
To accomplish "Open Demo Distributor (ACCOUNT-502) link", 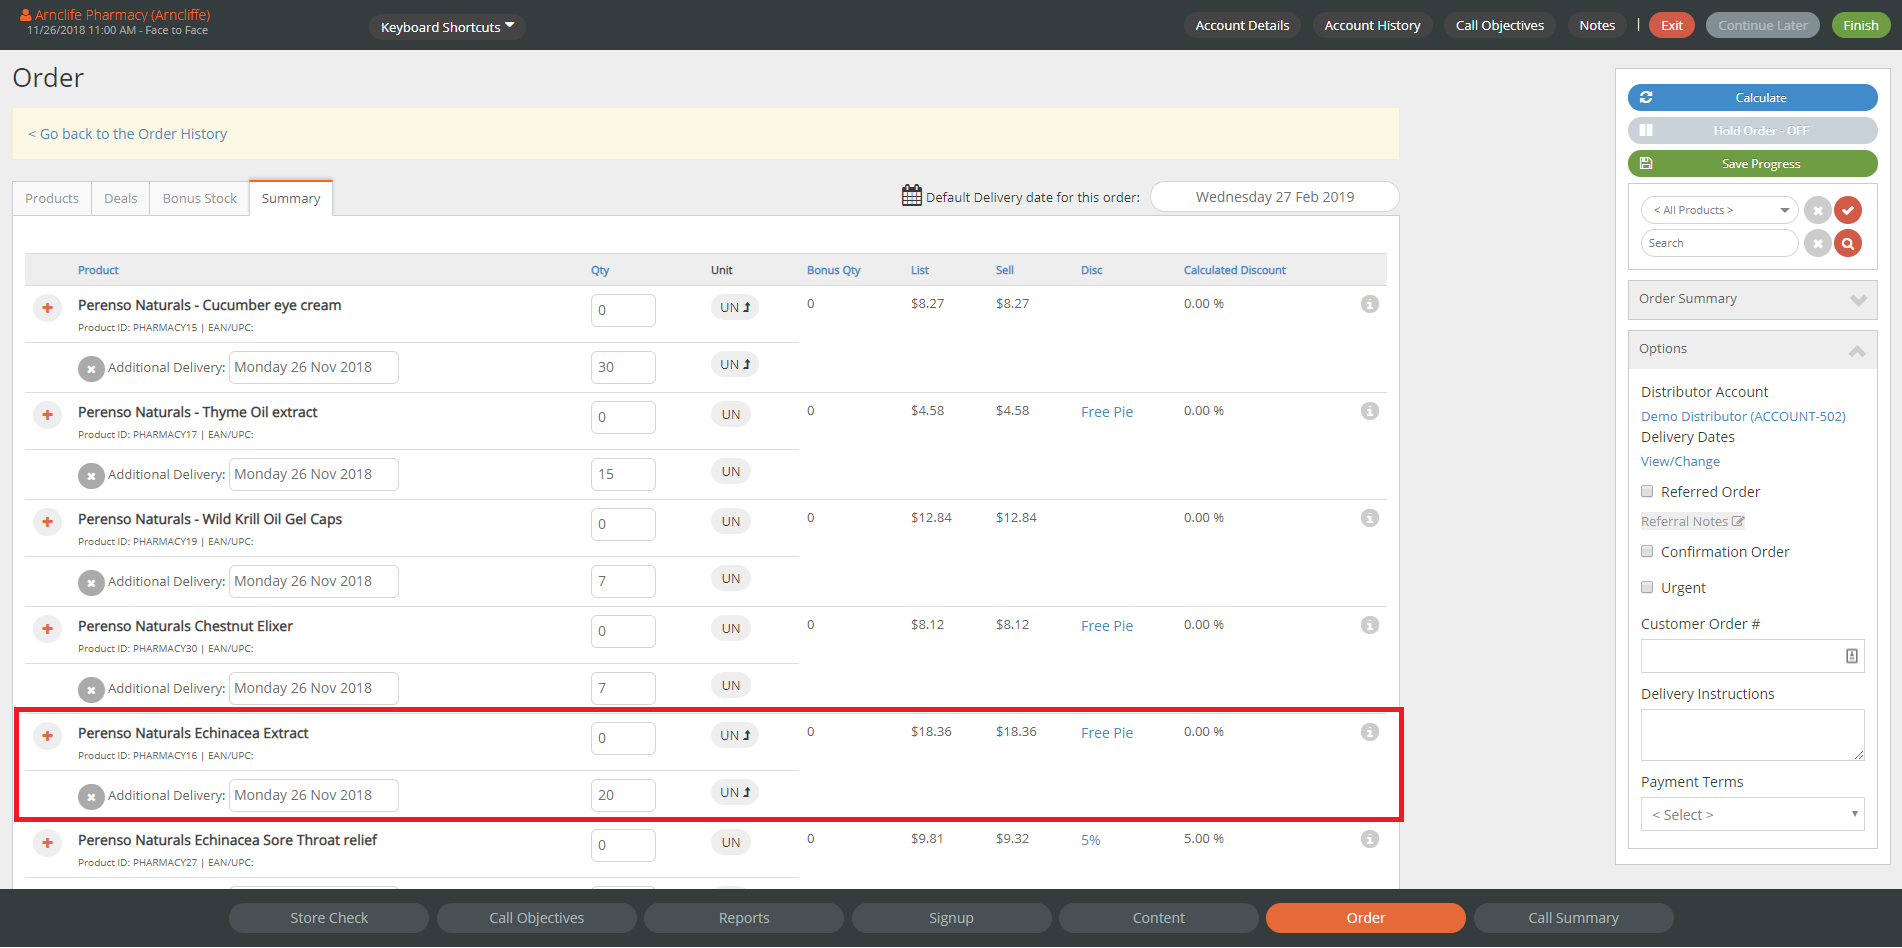I will click(1743, 416).
